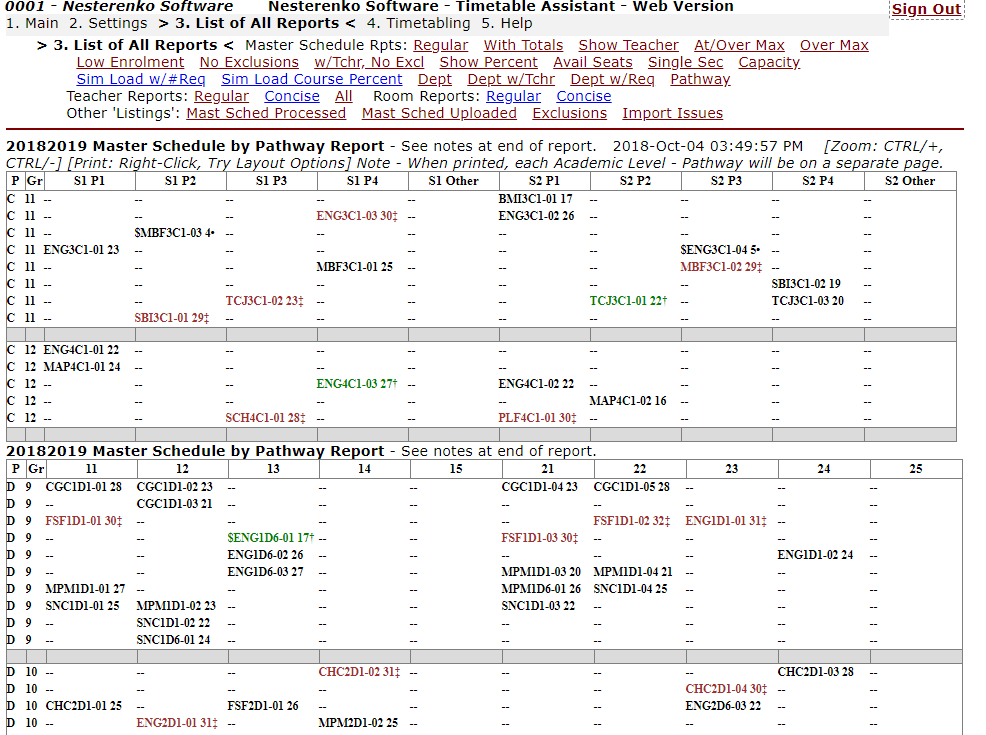
Task: Open the "Import Issues" listing
Action: (x=670, y=113)
